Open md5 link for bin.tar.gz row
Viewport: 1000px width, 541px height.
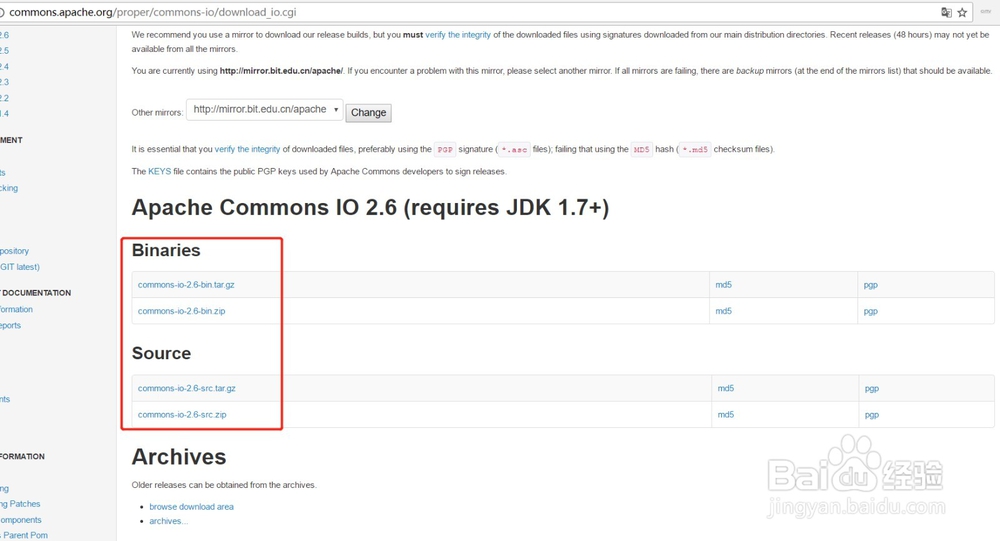(723, 285)
